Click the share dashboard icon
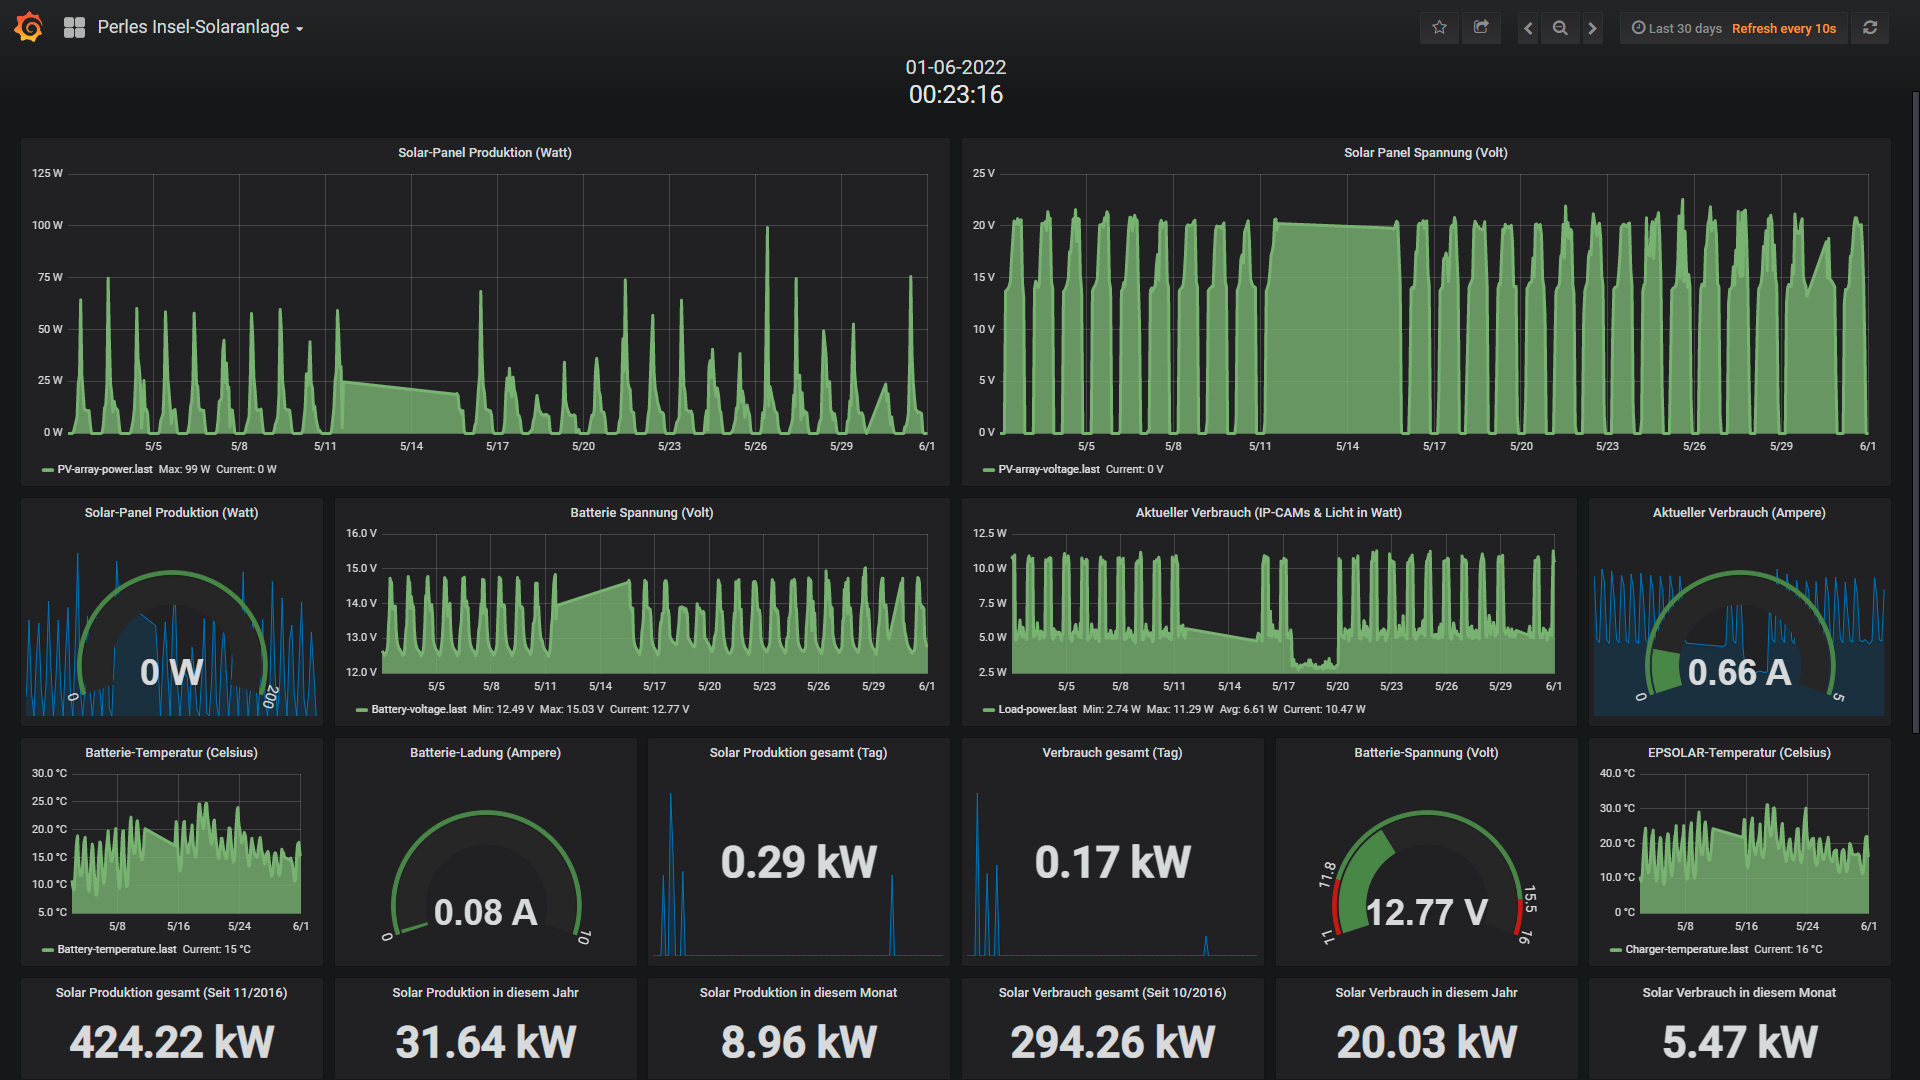 pos(1481,28)
